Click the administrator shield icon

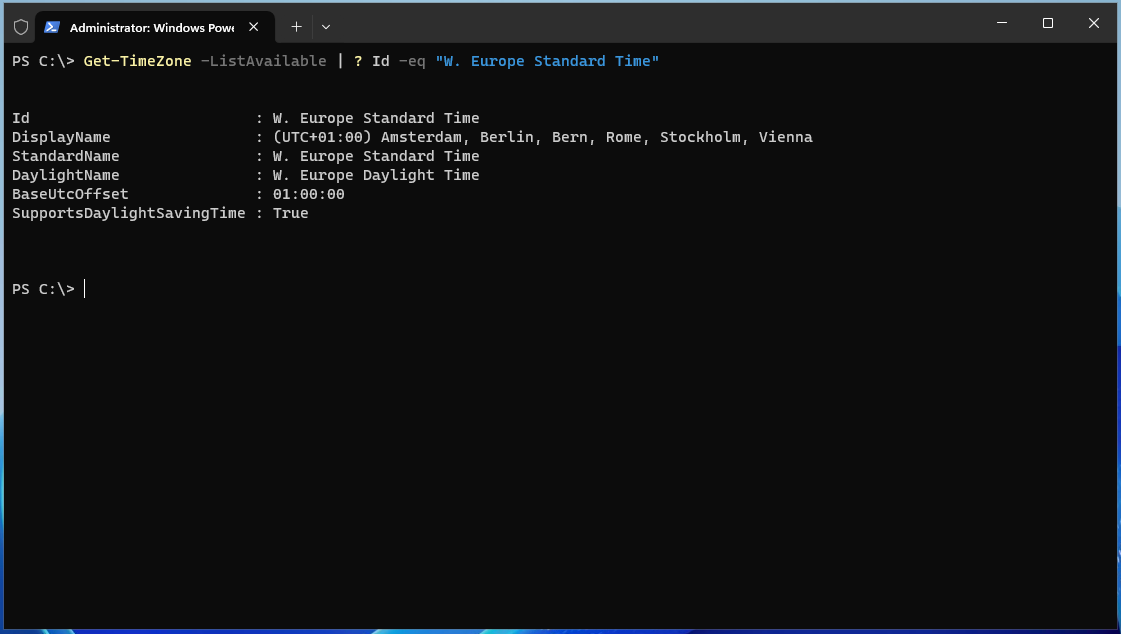[x=20, y=27]
